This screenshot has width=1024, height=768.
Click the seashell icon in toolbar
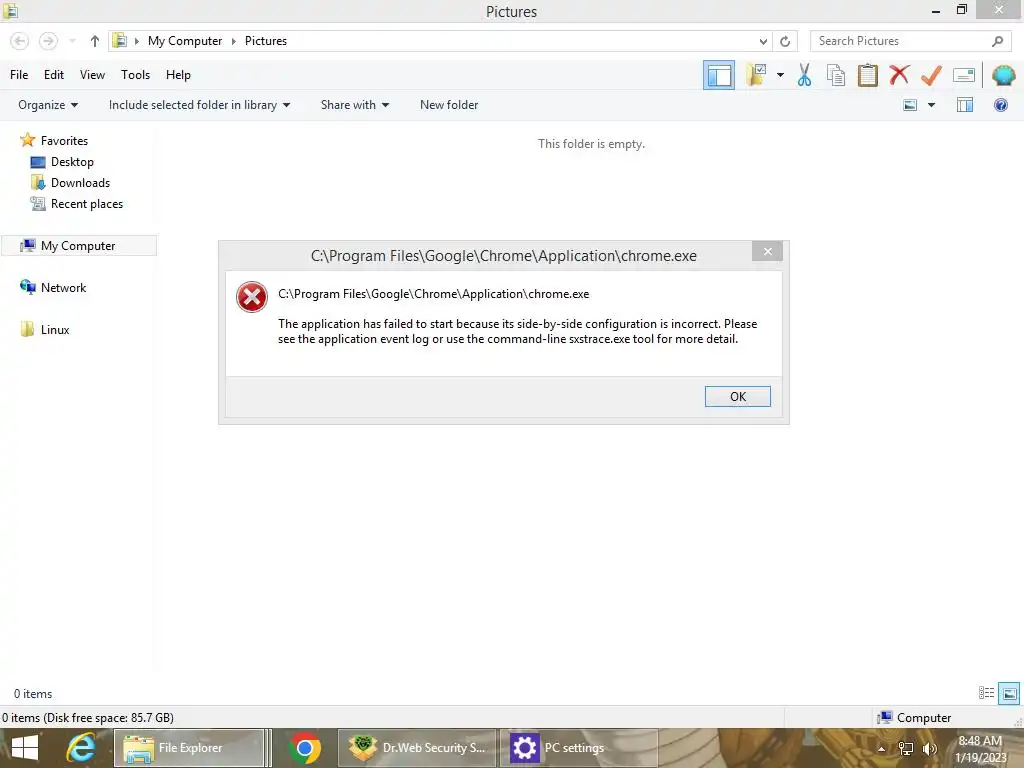tap(1003, 75)
